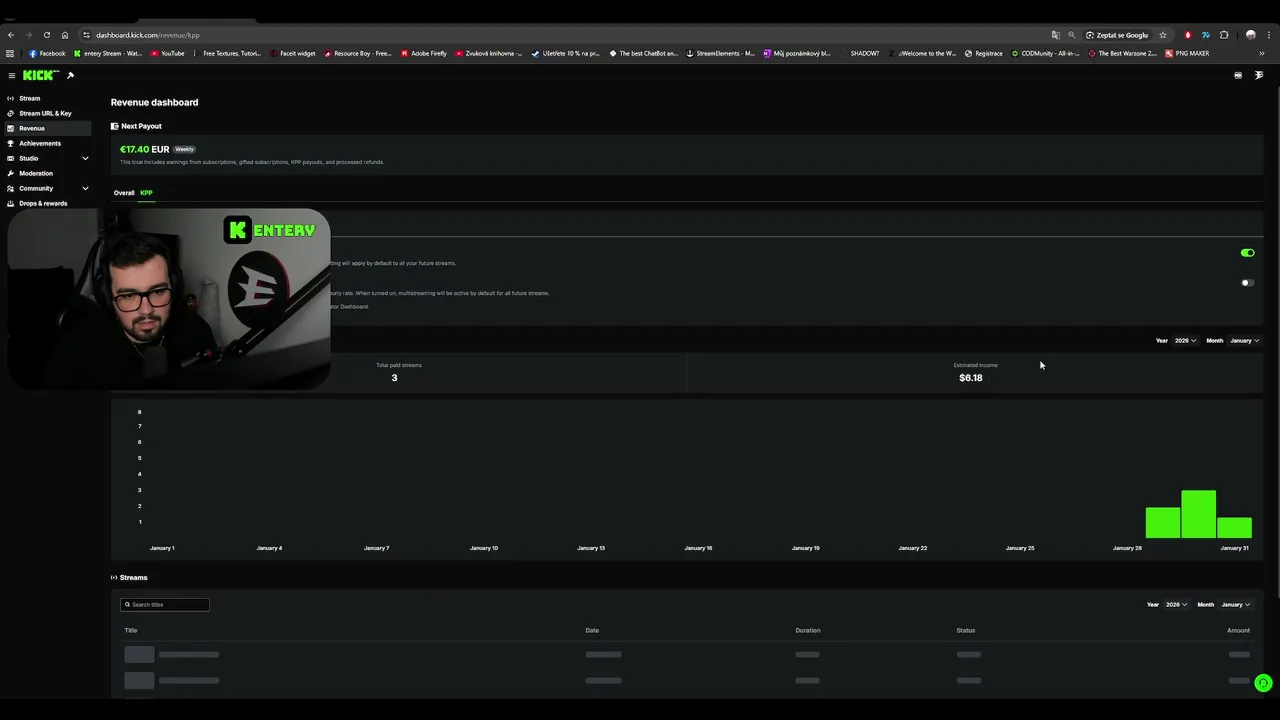Open browser home page icon
Image resolution: width=1280 pixels, height=720 pixels.
point(65,35)
